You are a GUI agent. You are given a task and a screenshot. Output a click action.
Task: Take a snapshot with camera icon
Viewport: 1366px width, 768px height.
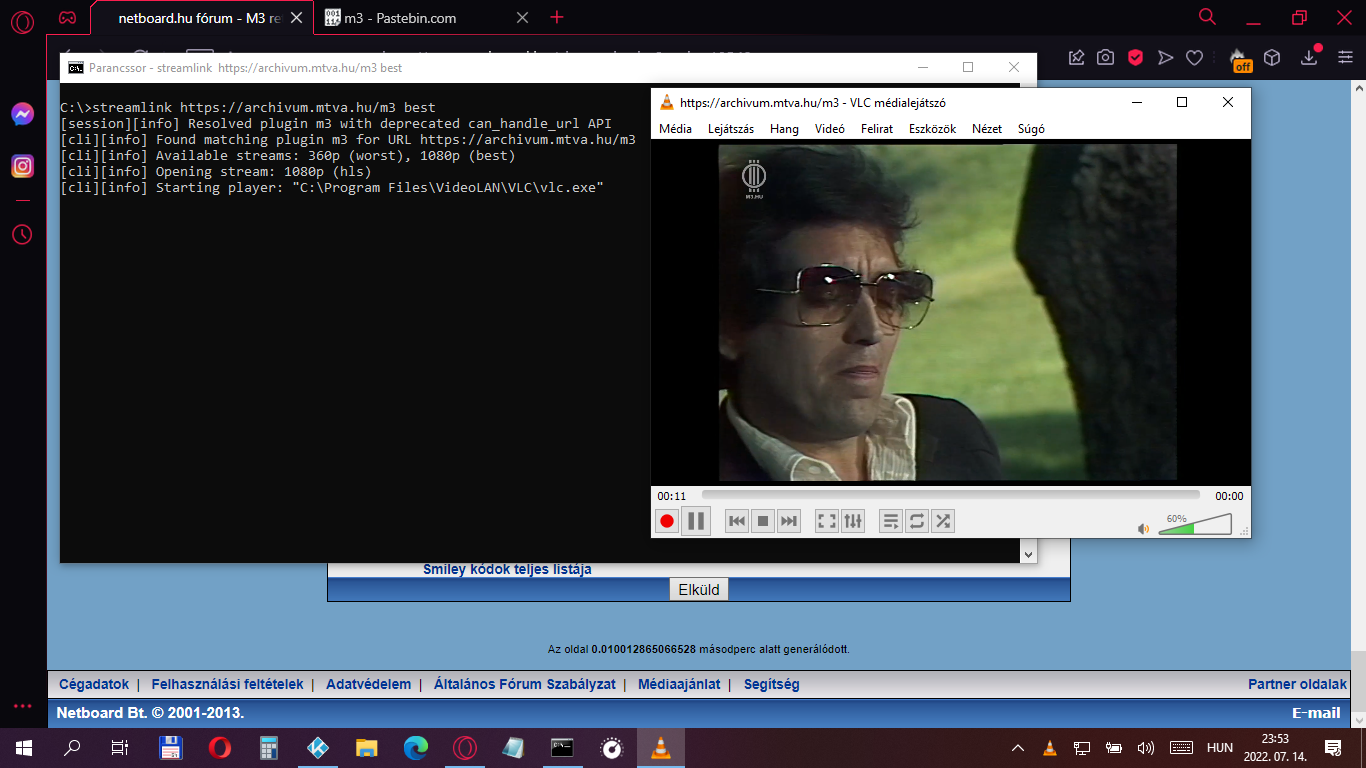click(x=1105, y=57)
